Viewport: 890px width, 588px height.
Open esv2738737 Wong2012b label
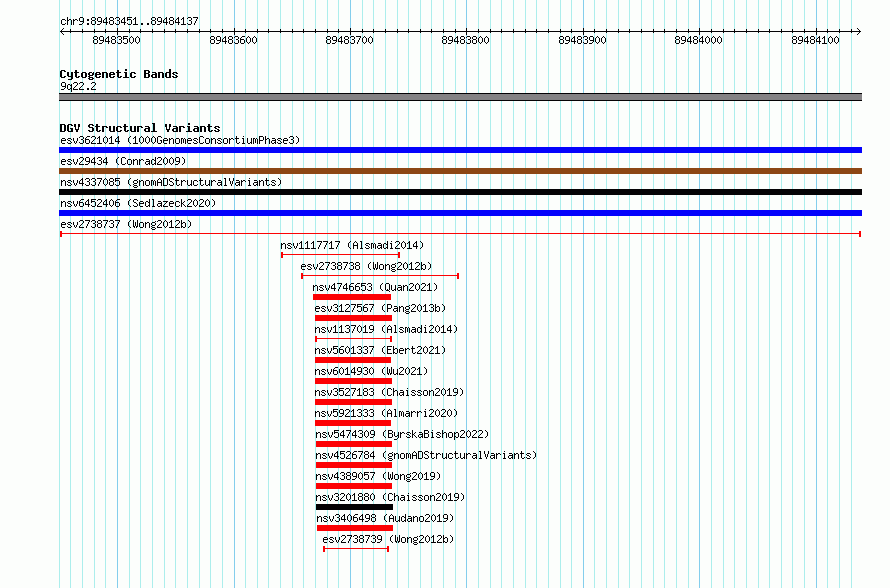coord(126,224)
